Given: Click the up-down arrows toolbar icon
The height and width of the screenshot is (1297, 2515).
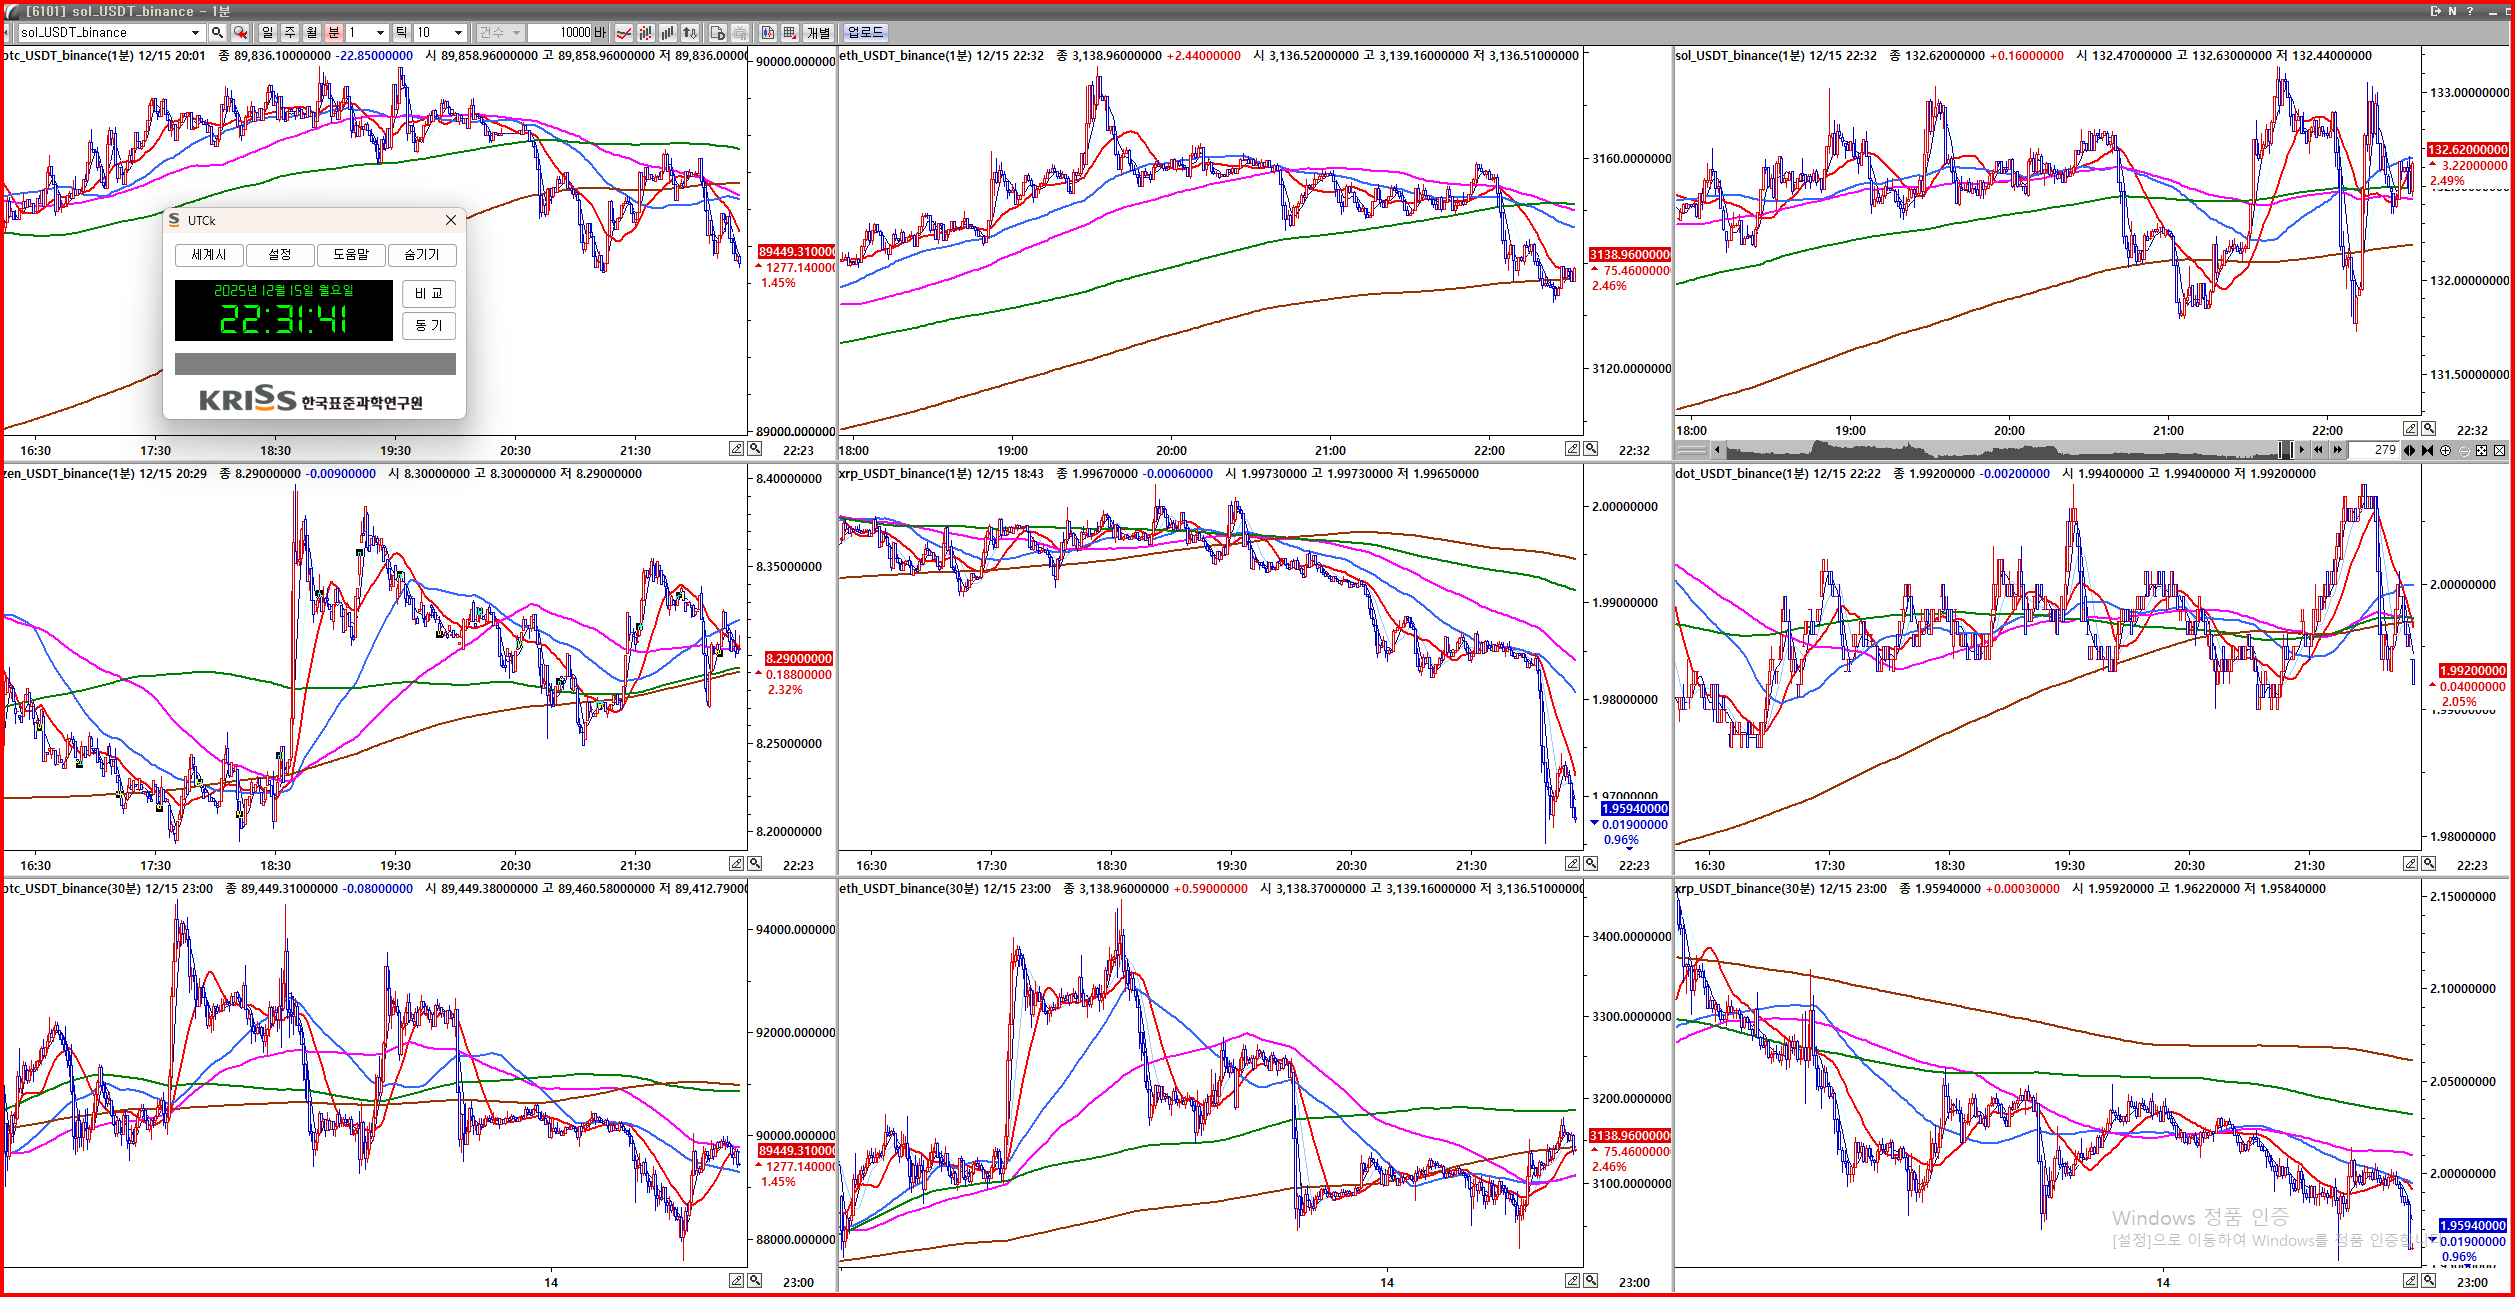Looking at the screenshot, I should [690, 33].
